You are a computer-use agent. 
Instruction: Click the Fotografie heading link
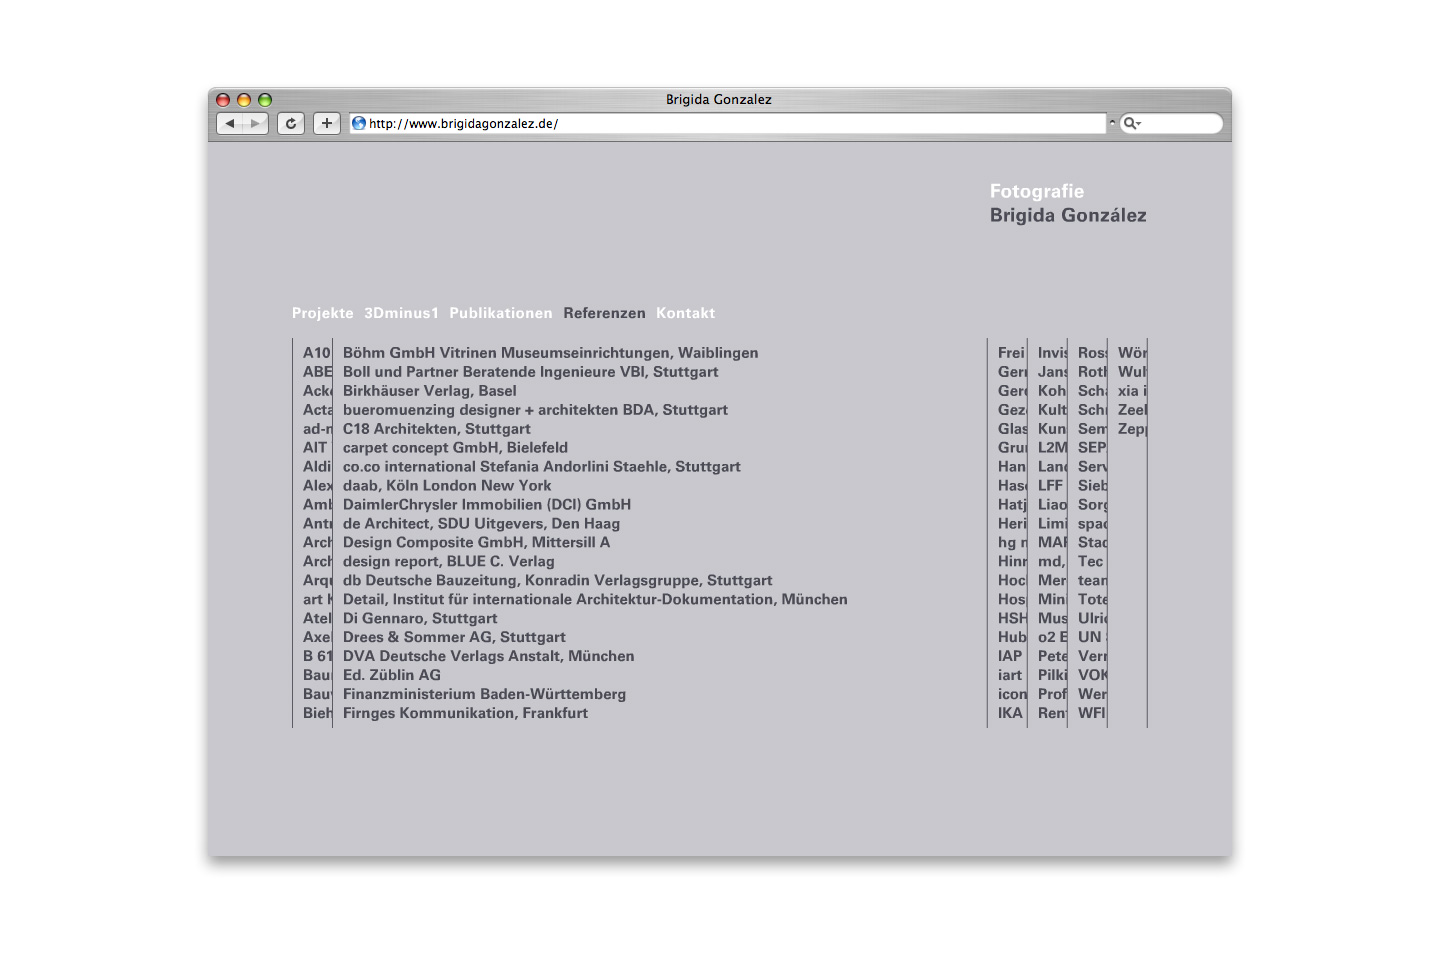[x=1037, y=191]
